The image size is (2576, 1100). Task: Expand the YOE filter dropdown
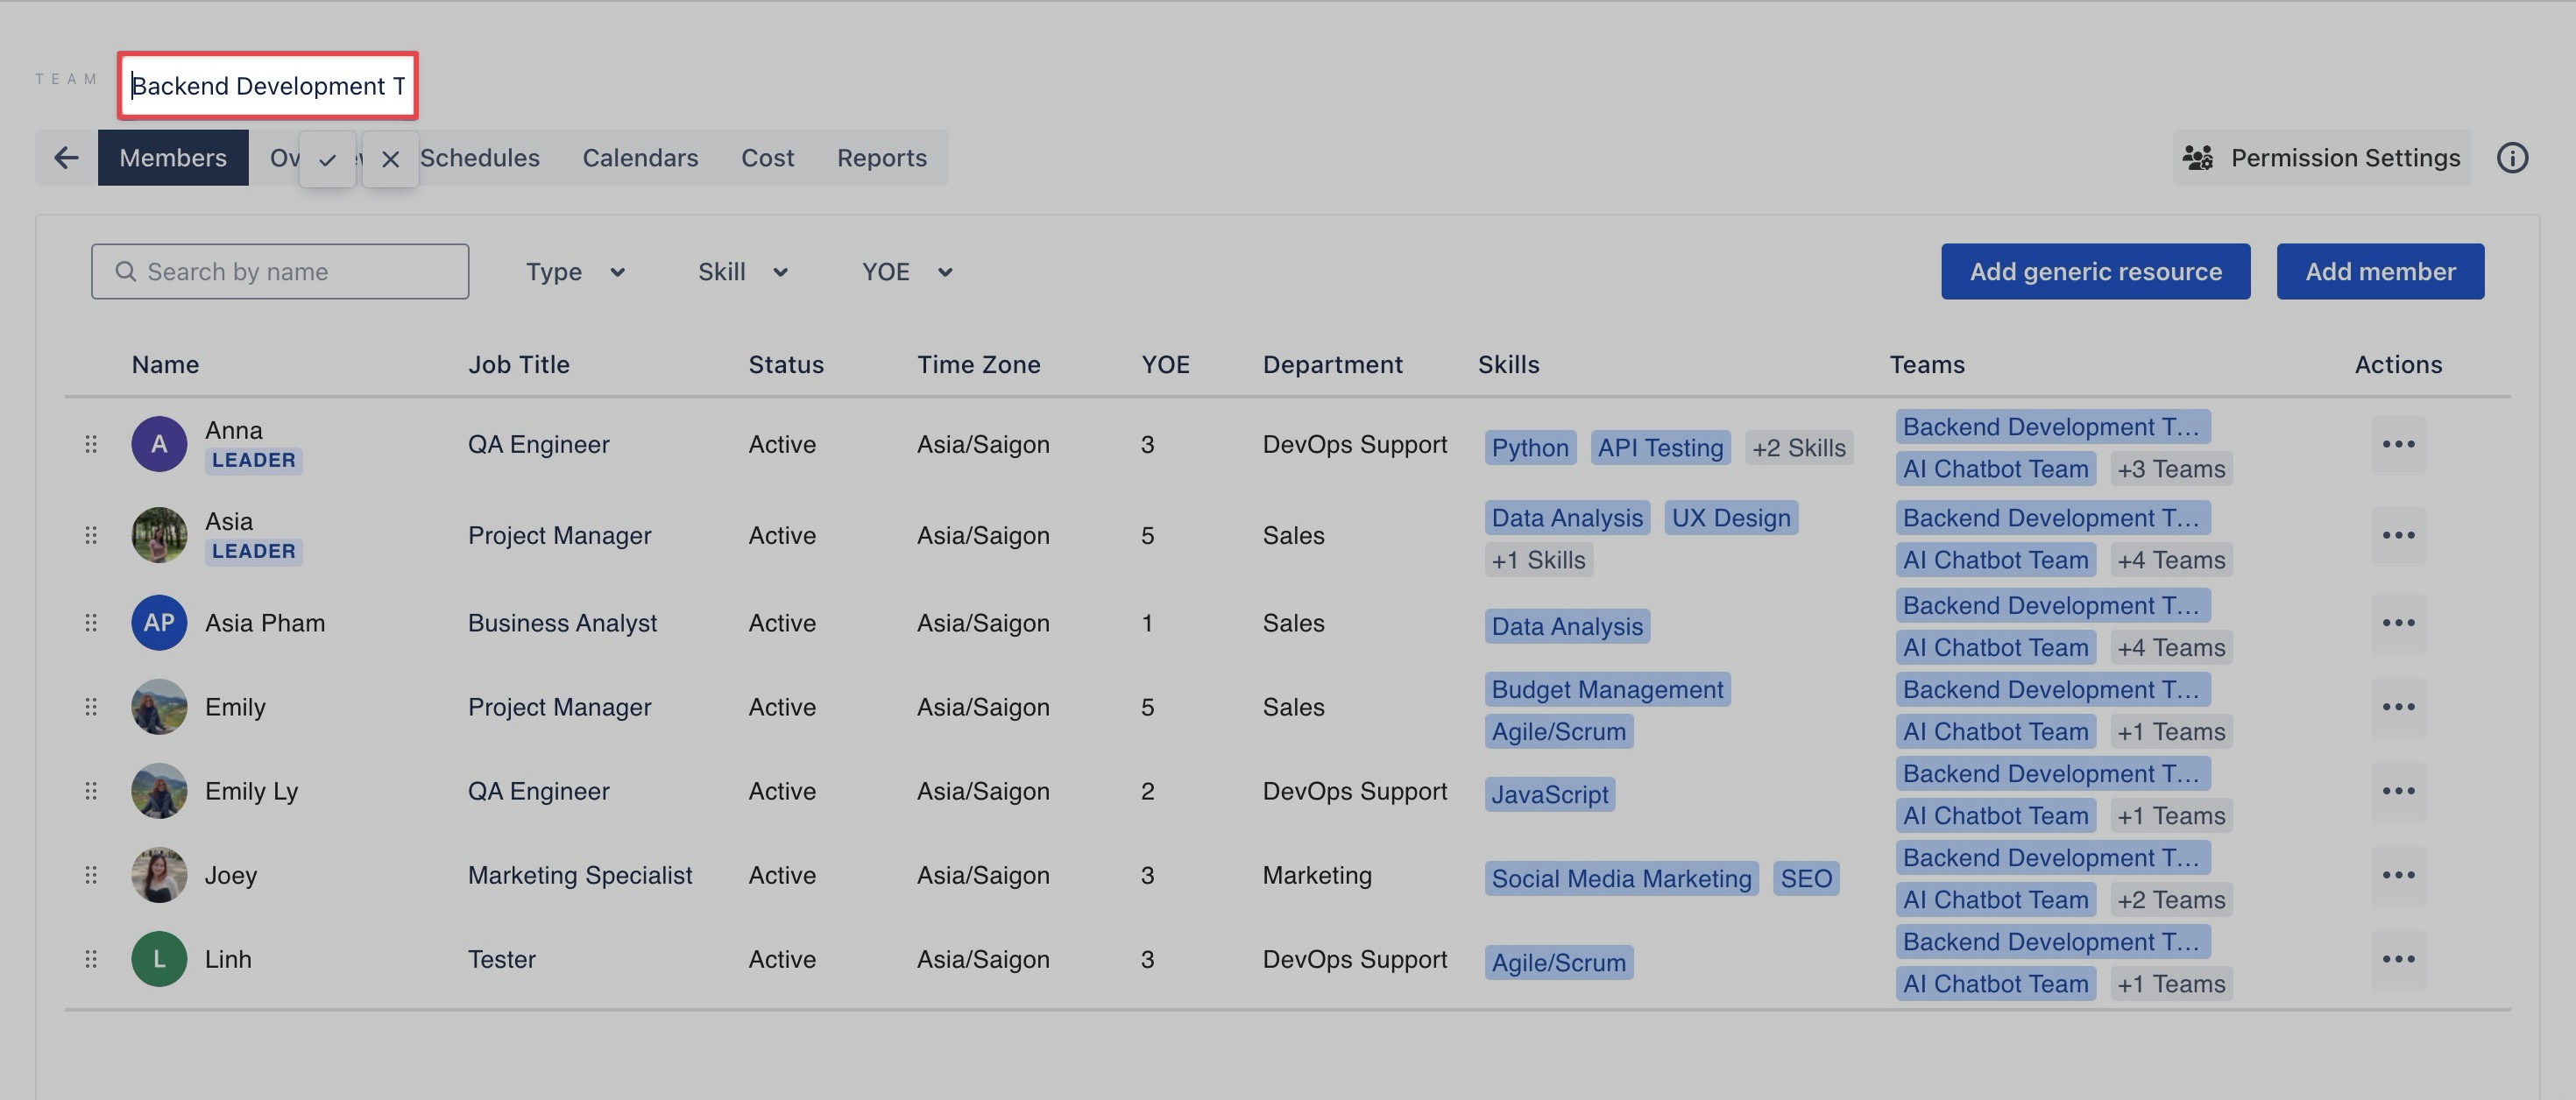[906, 272]
